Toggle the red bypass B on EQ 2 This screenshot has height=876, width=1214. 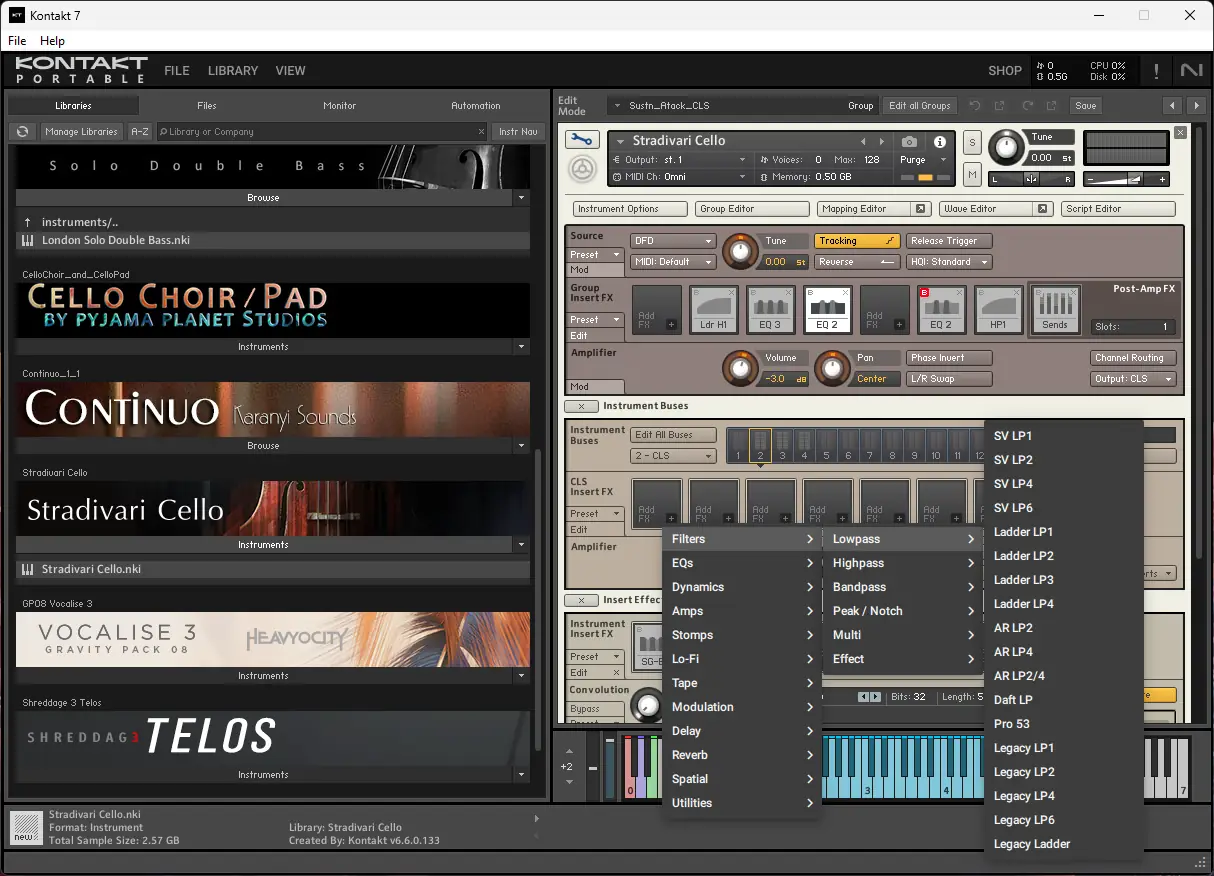pyautogui.click(x=925, y=292)
